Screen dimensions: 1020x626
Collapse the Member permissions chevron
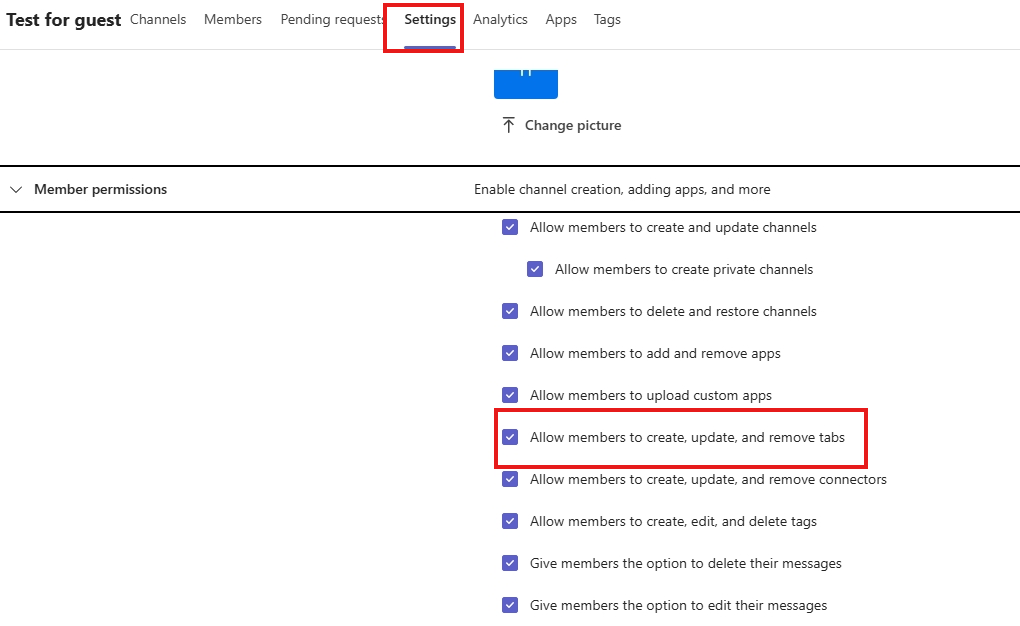click(16, 189)
